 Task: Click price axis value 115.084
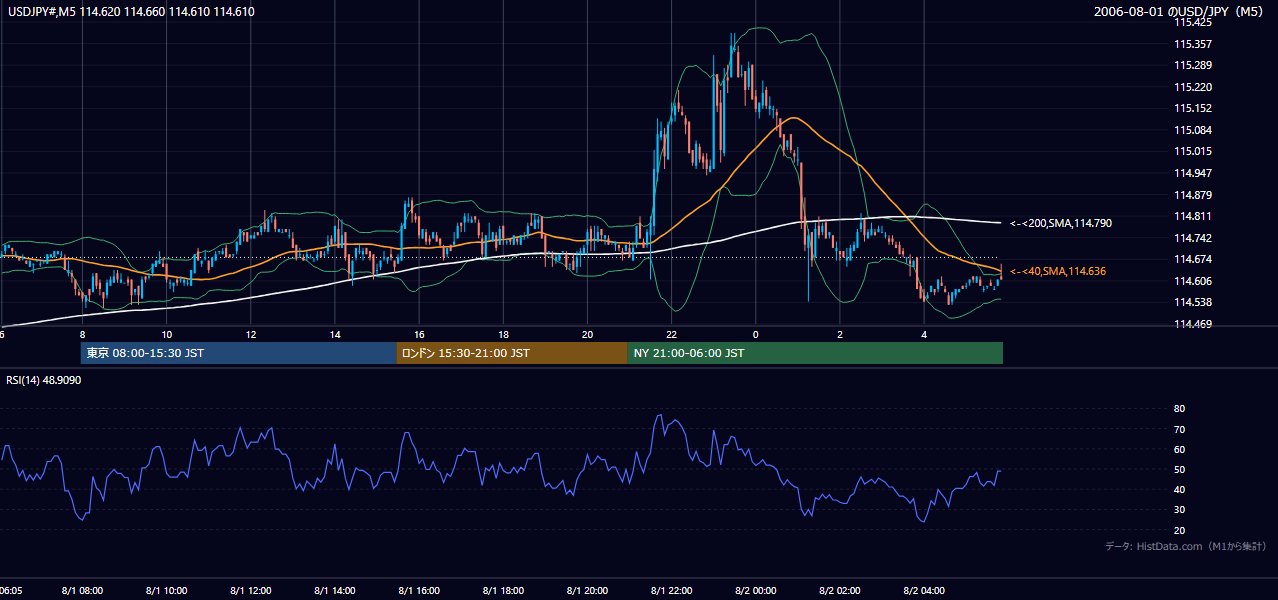click(x=1195, y=130)
